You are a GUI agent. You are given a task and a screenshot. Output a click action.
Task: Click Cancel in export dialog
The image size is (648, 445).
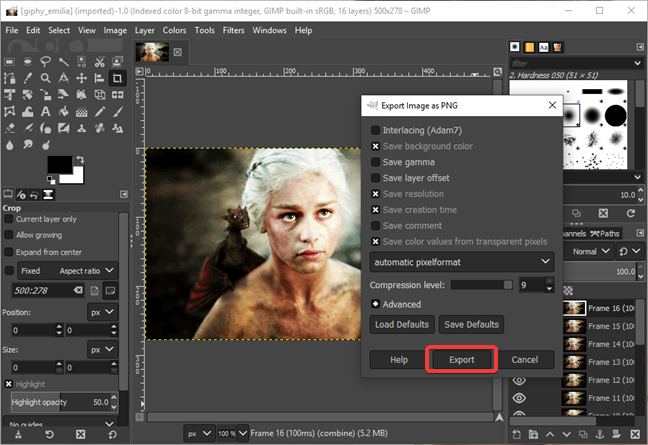[525, 359]
